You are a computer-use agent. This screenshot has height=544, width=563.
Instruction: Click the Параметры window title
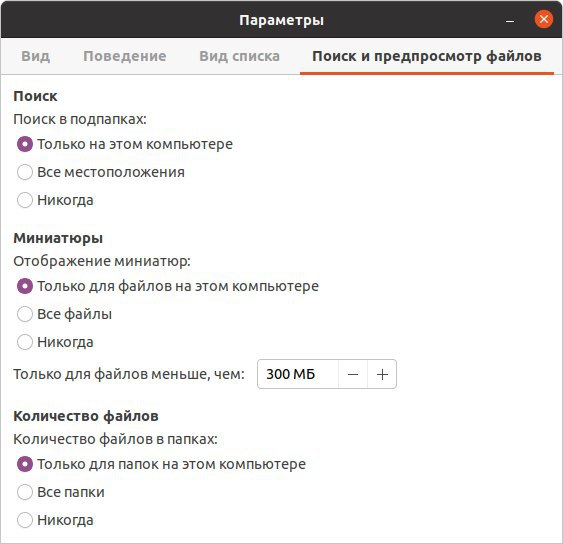click(282, 20)
